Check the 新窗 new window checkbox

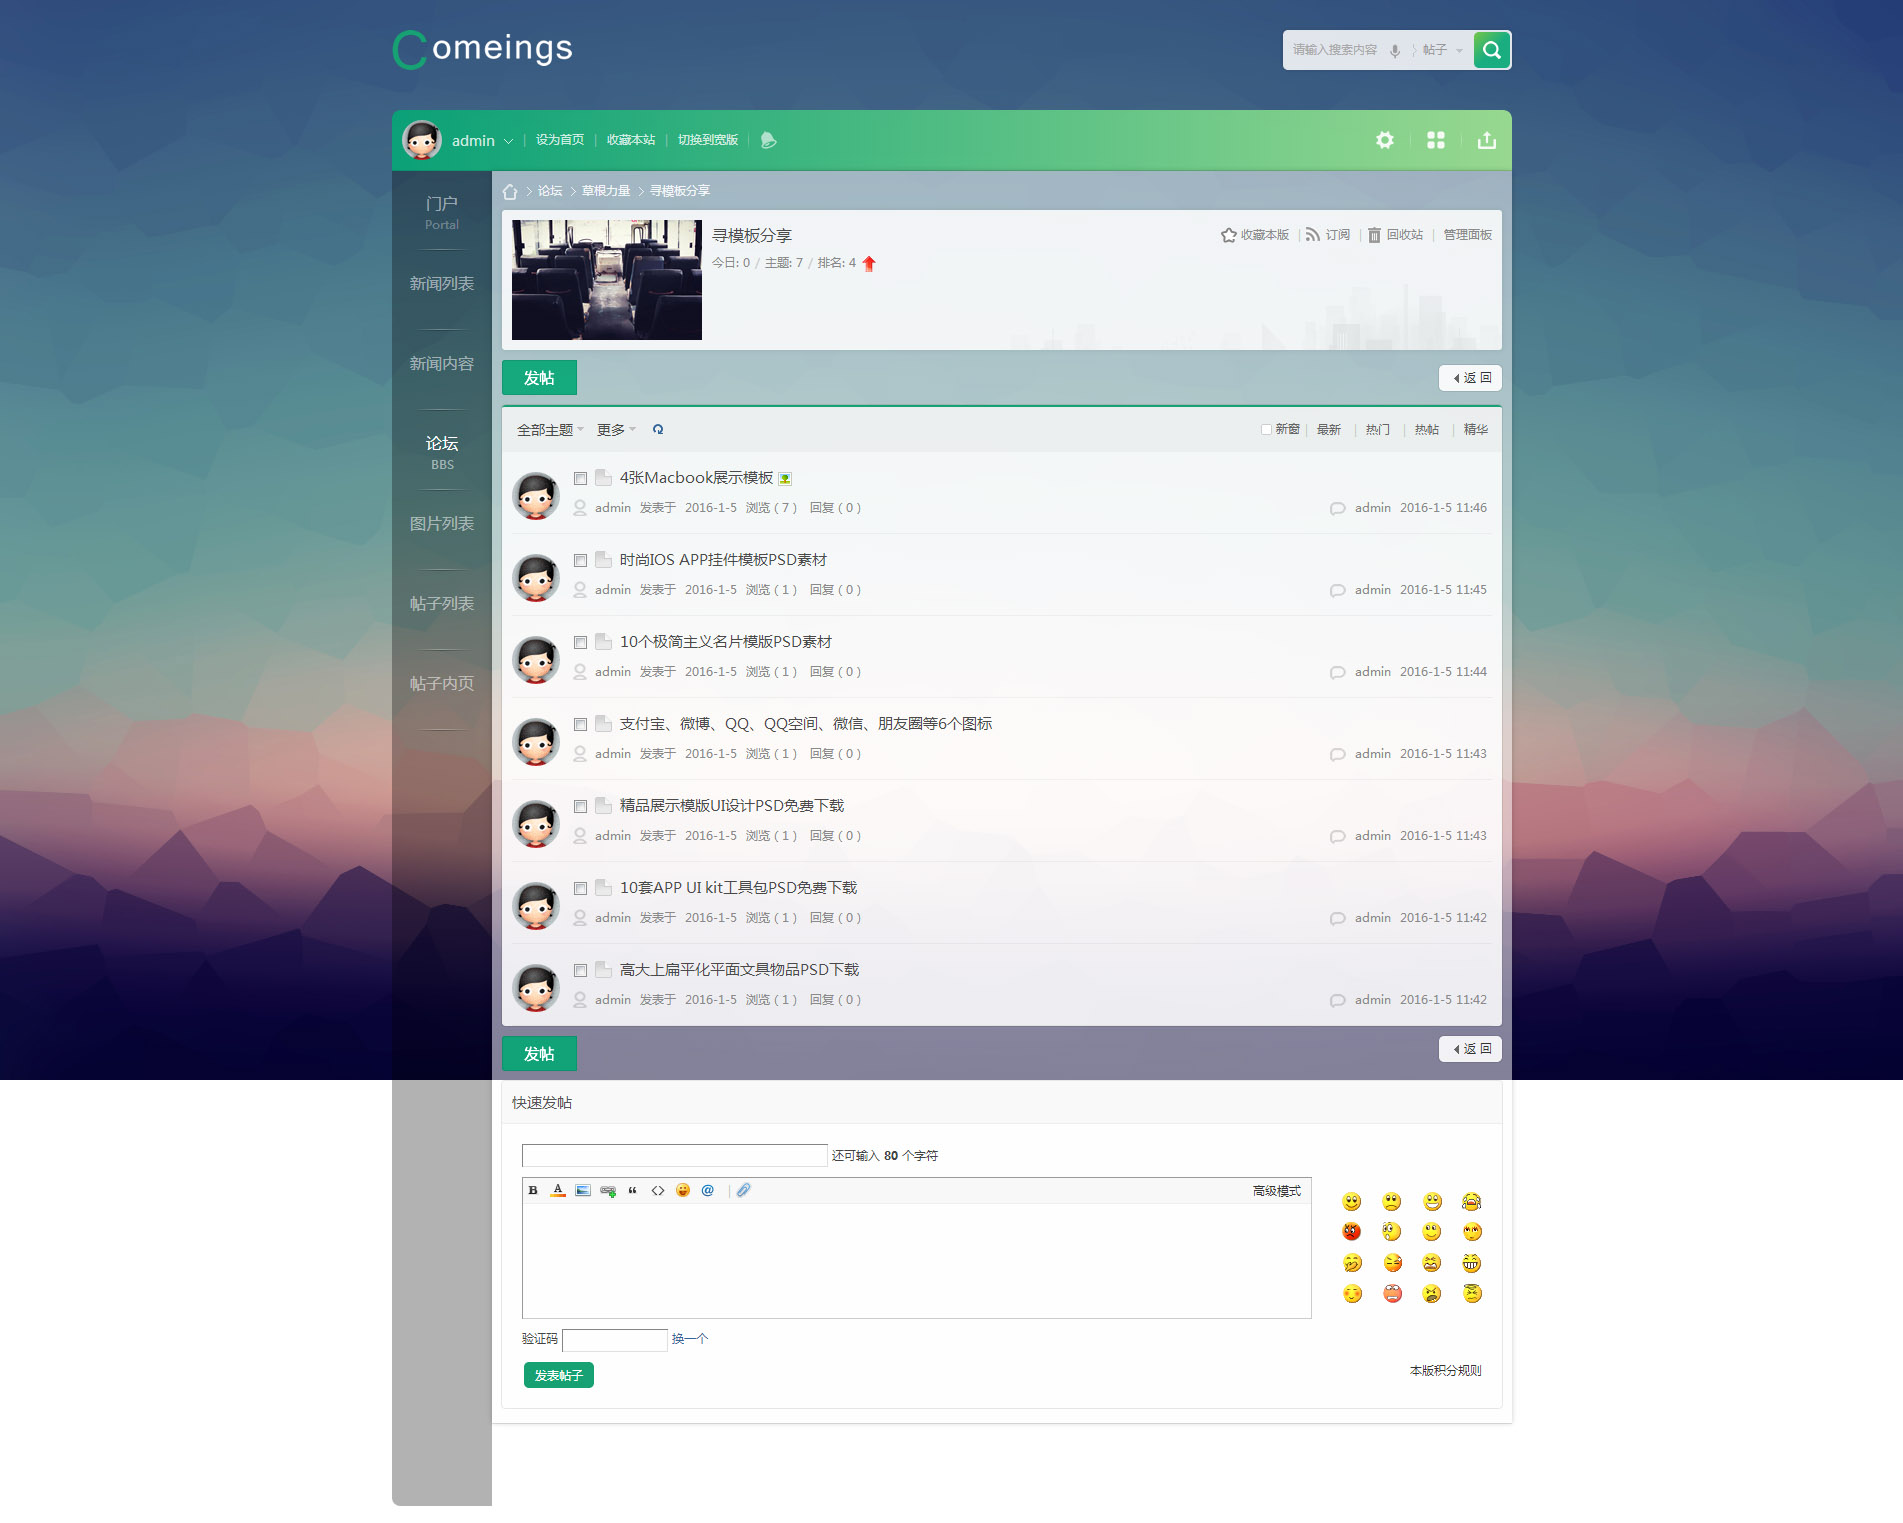point(1266,430)
